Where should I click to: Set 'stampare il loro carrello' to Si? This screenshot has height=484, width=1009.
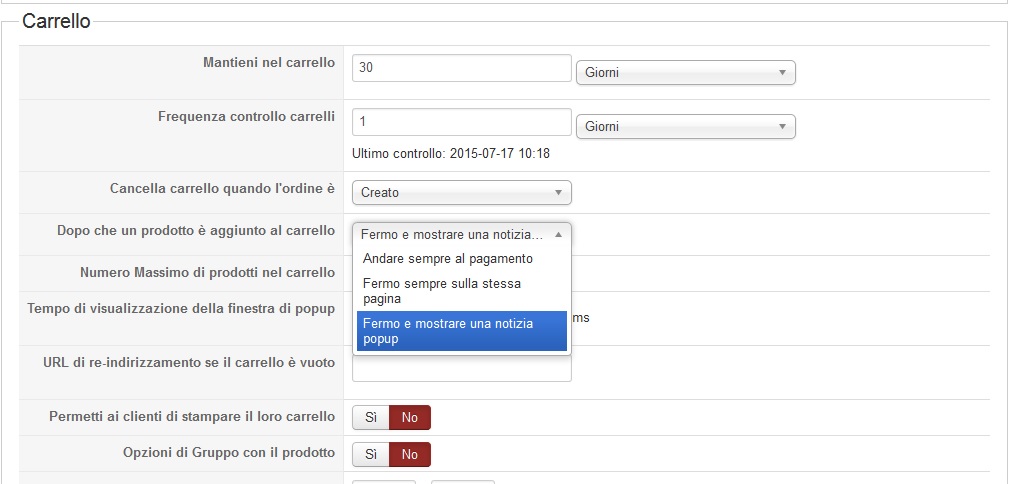tap(370, 418)
